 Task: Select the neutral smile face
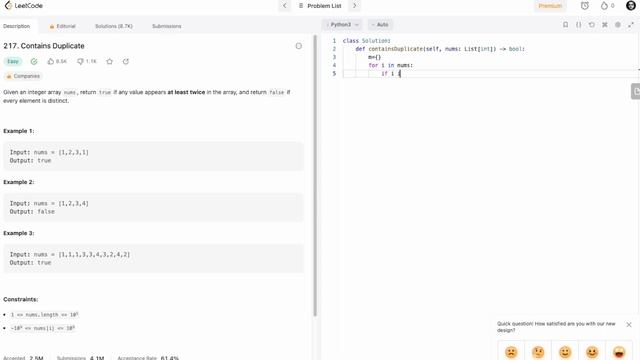[565, 352]
